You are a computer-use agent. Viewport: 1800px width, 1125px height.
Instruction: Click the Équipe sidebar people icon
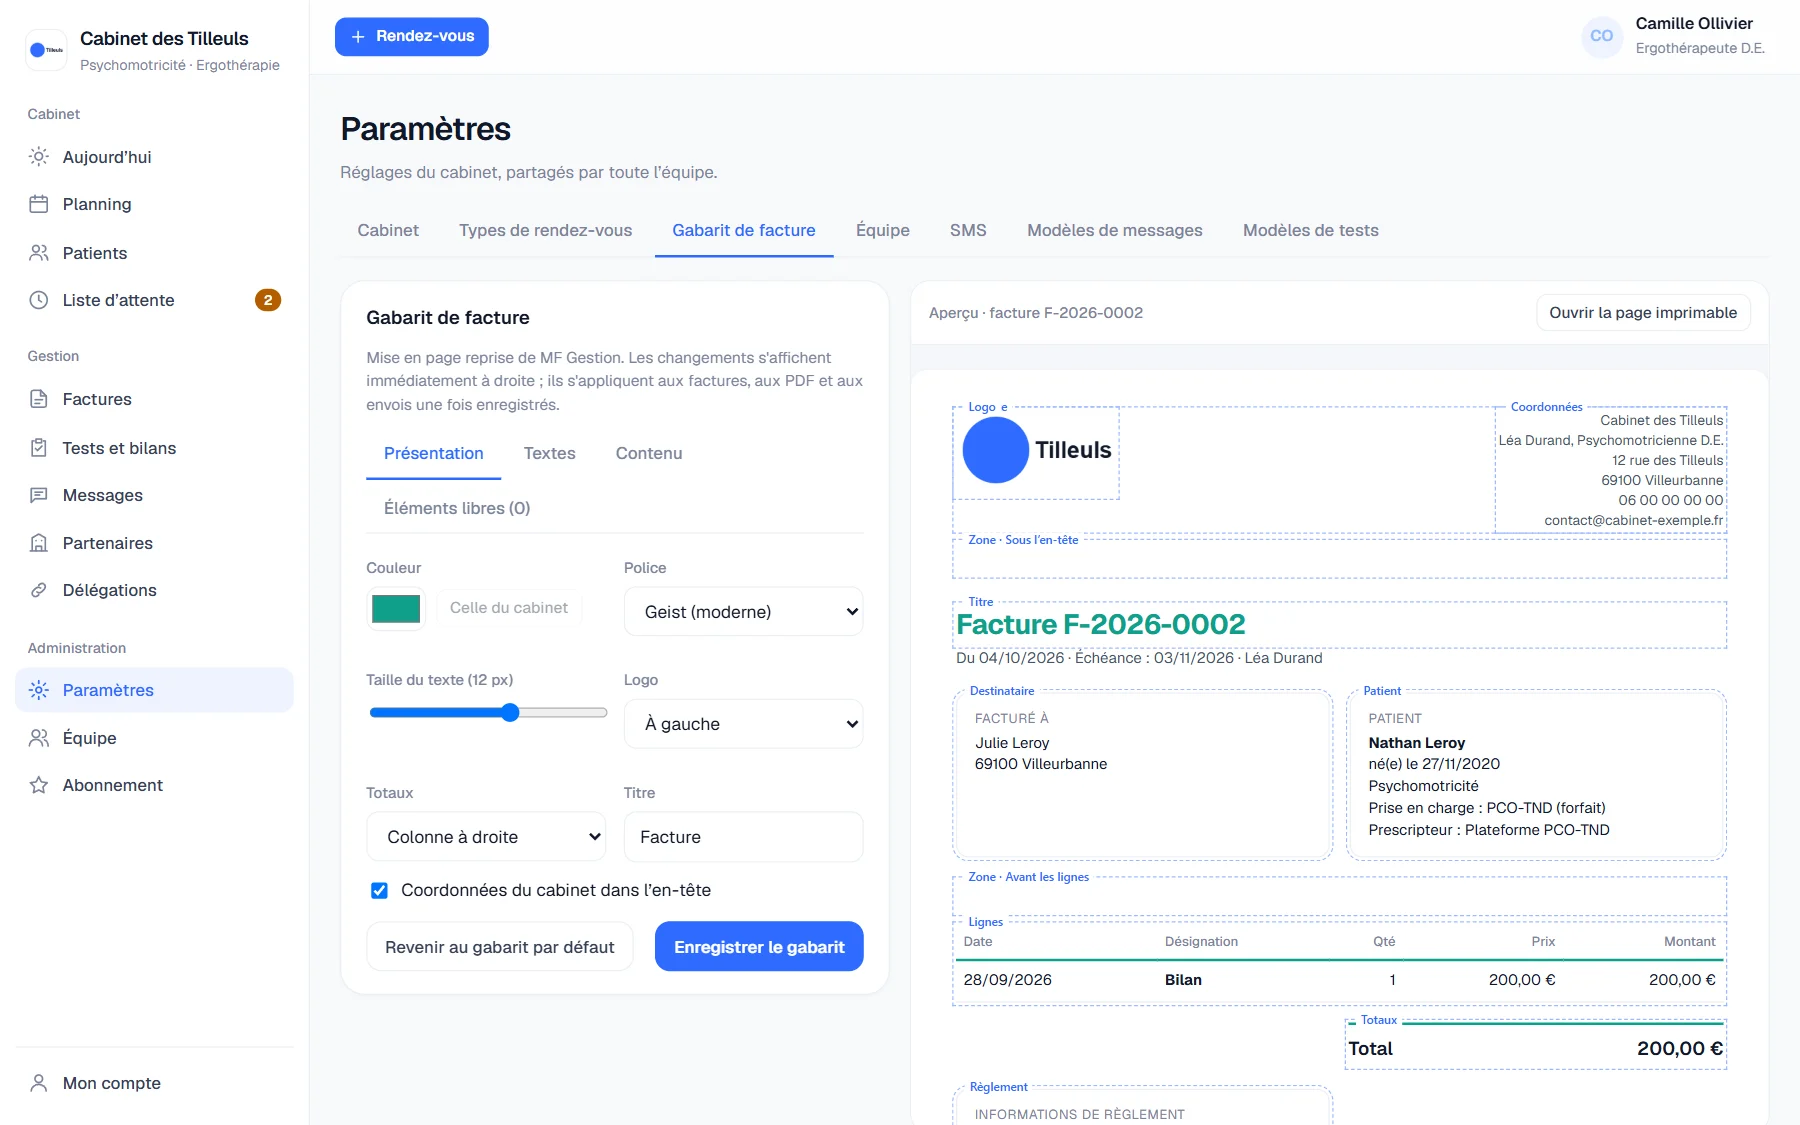[39, 738]
